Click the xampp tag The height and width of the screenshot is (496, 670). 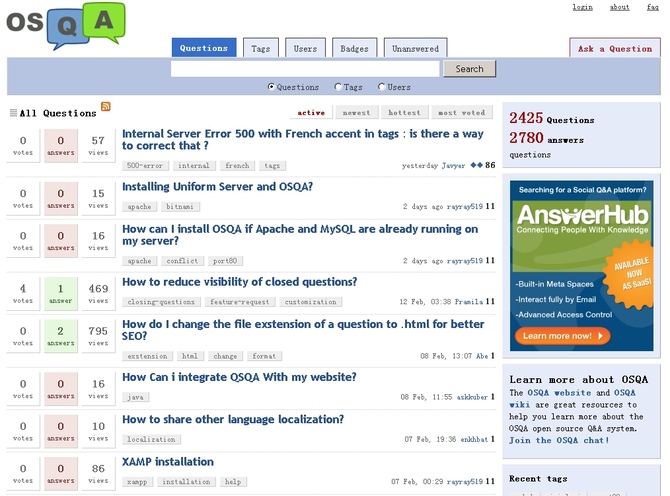click(x=137, y=481)
